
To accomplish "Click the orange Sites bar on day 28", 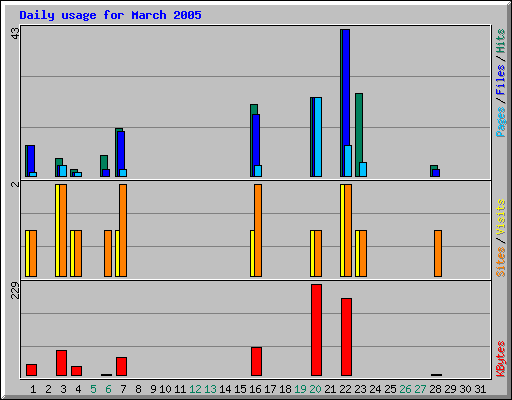I will point(438,253).
